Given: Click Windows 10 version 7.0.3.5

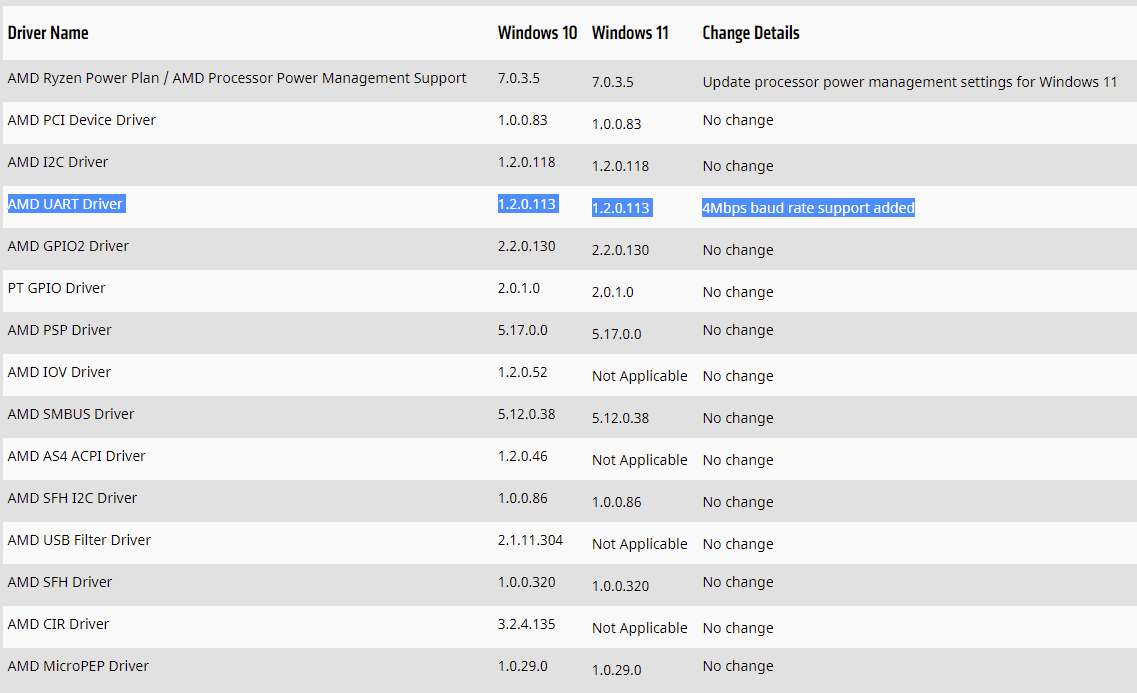Looking at the screenshot, I should tap(518, 78).
